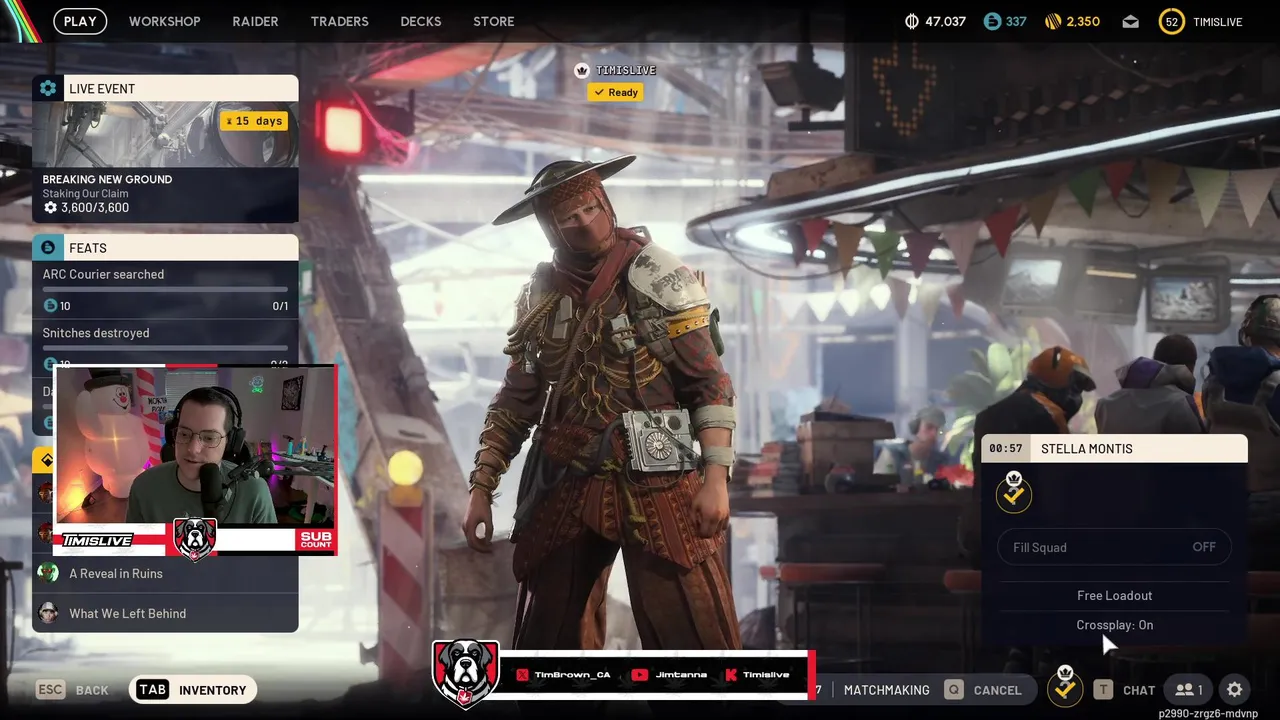The image size is (1280, 720).
Task: Click the 3,600/3,600 event progress value
Action: click(95, 208)
